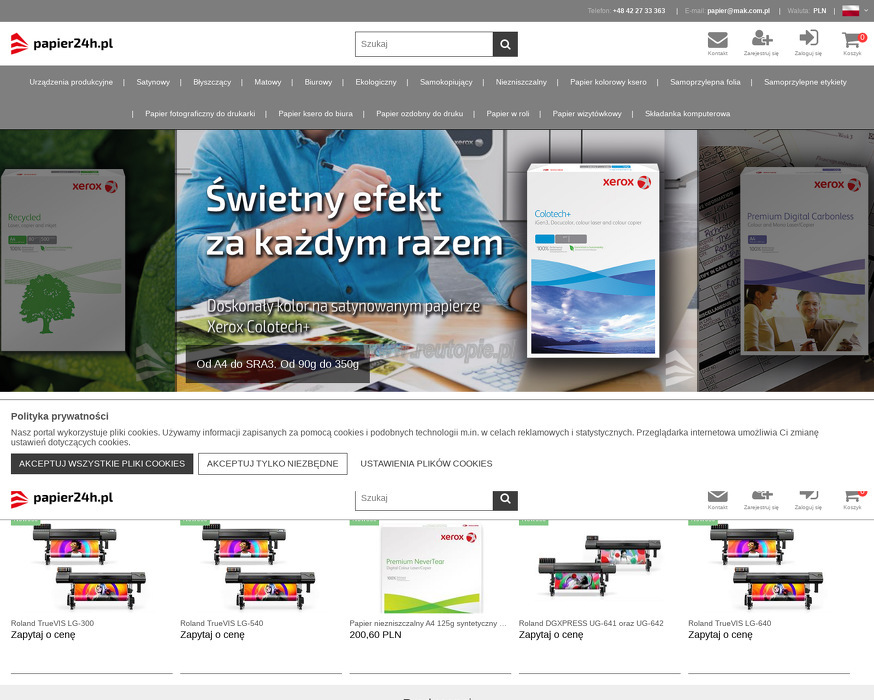Open the Roland TrueVIS LG-640 product link
Image resolution: width=874 pixels, height=700 pixels.
730,623
